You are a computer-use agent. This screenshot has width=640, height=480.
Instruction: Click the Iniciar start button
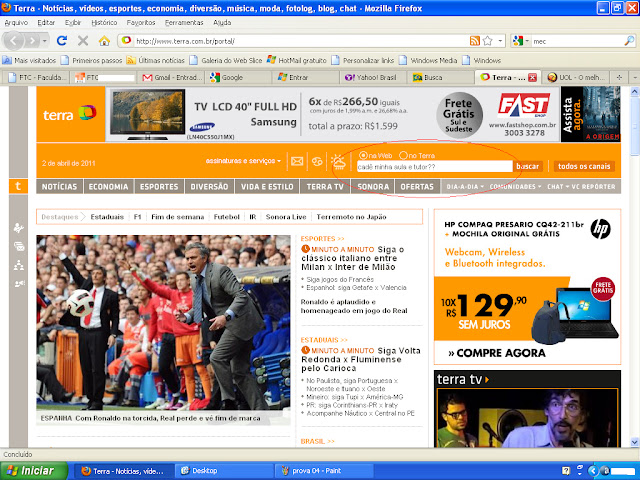coord(33,471)
